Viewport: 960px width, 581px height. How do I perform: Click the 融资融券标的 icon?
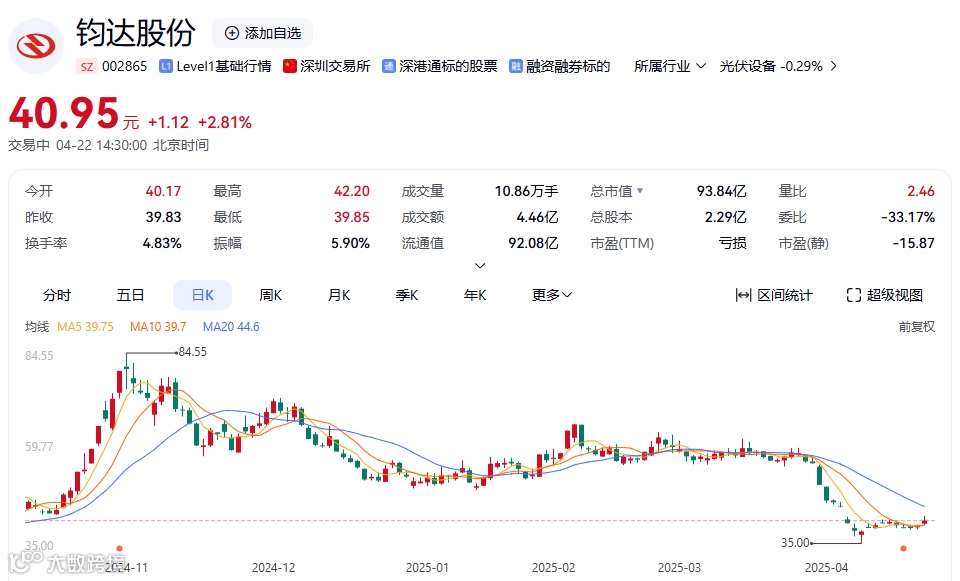tap(516, 66)
